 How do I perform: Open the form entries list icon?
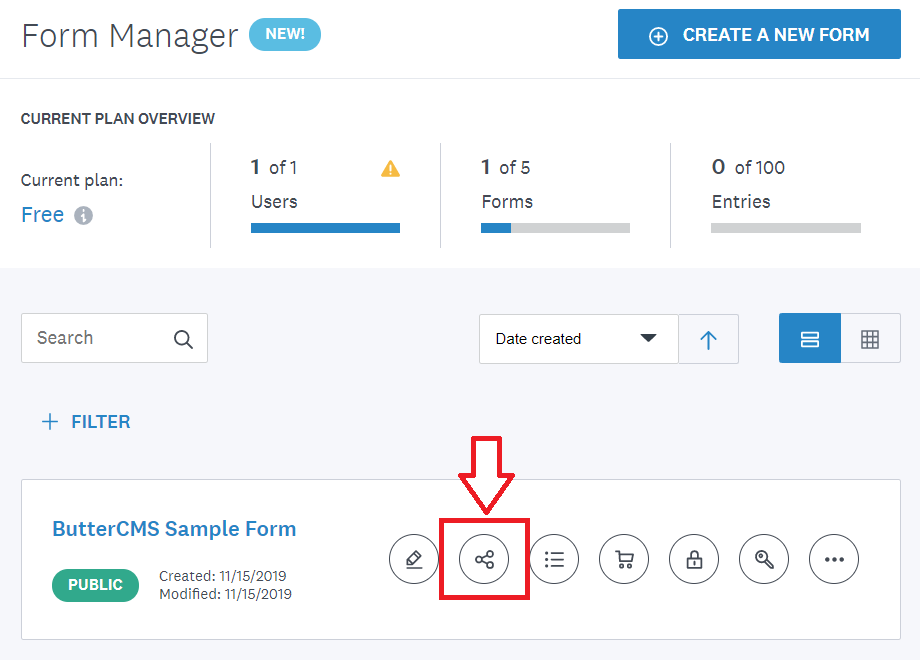point(554,559)
